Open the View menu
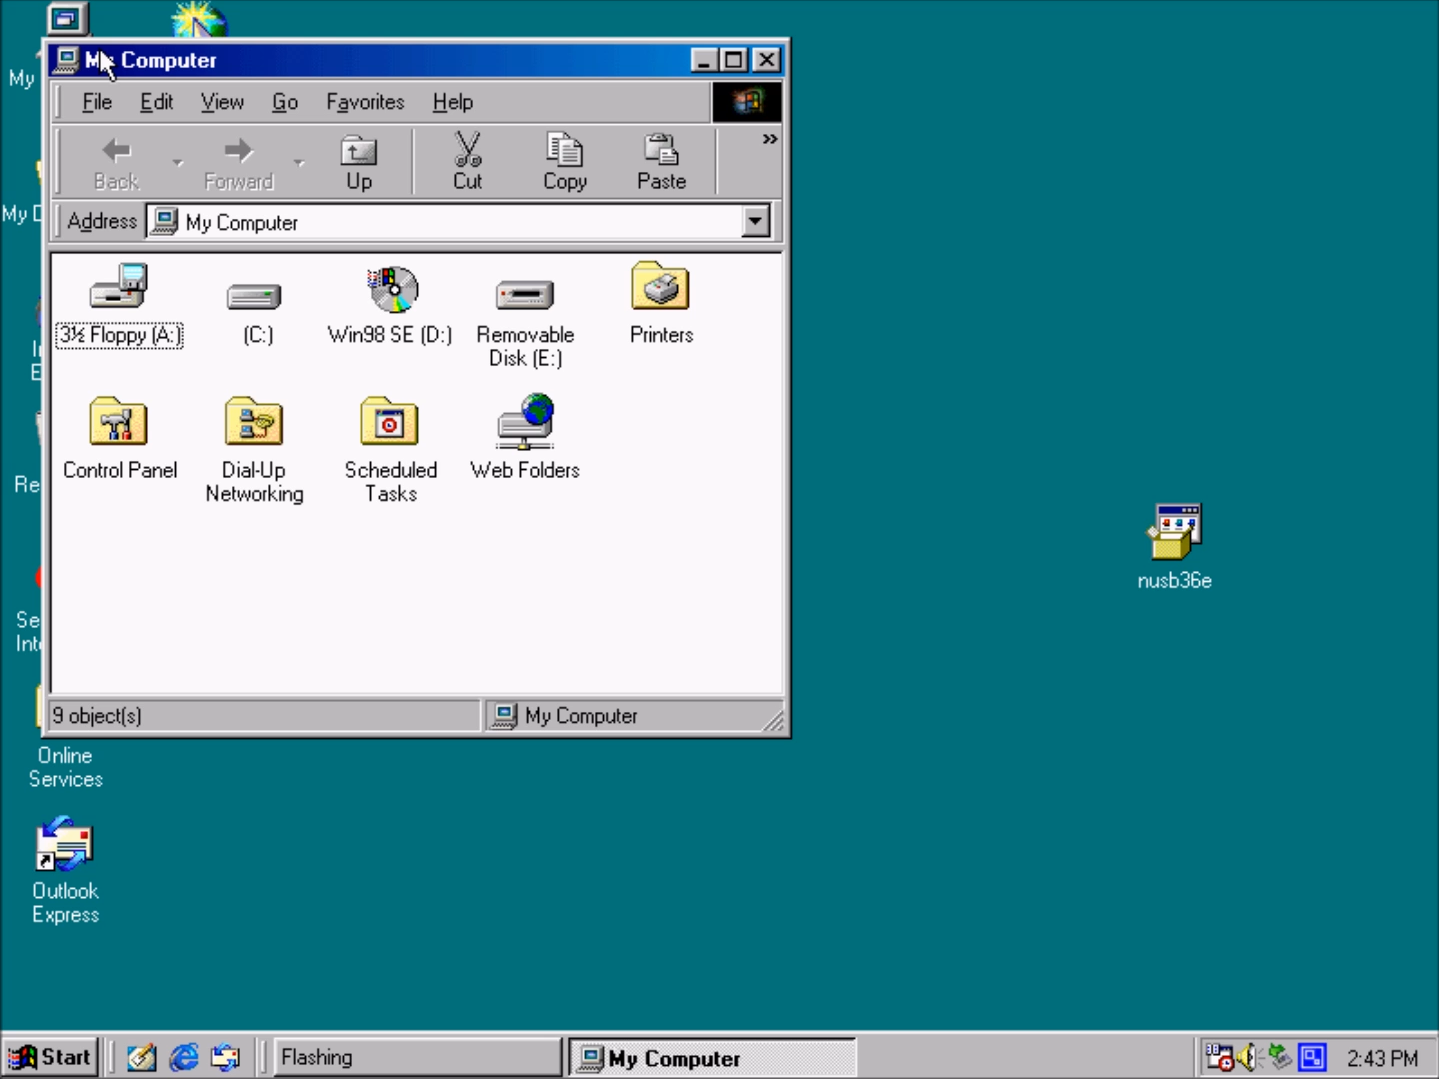Screen dimensions: 1439x1079 221,101
